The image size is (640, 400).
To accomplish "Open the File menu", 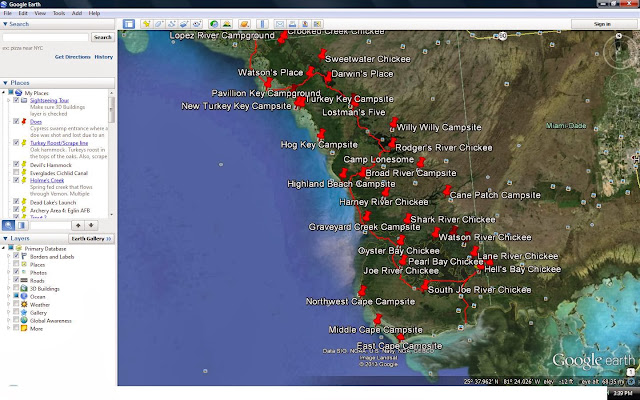I will click(7, 13).
